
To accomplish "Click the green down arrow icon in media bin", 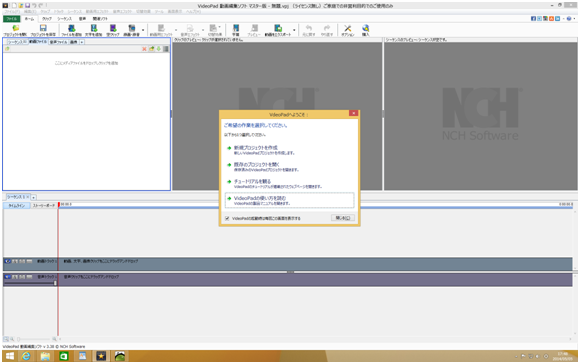I will pyautogui.click(x=159, y=49).
